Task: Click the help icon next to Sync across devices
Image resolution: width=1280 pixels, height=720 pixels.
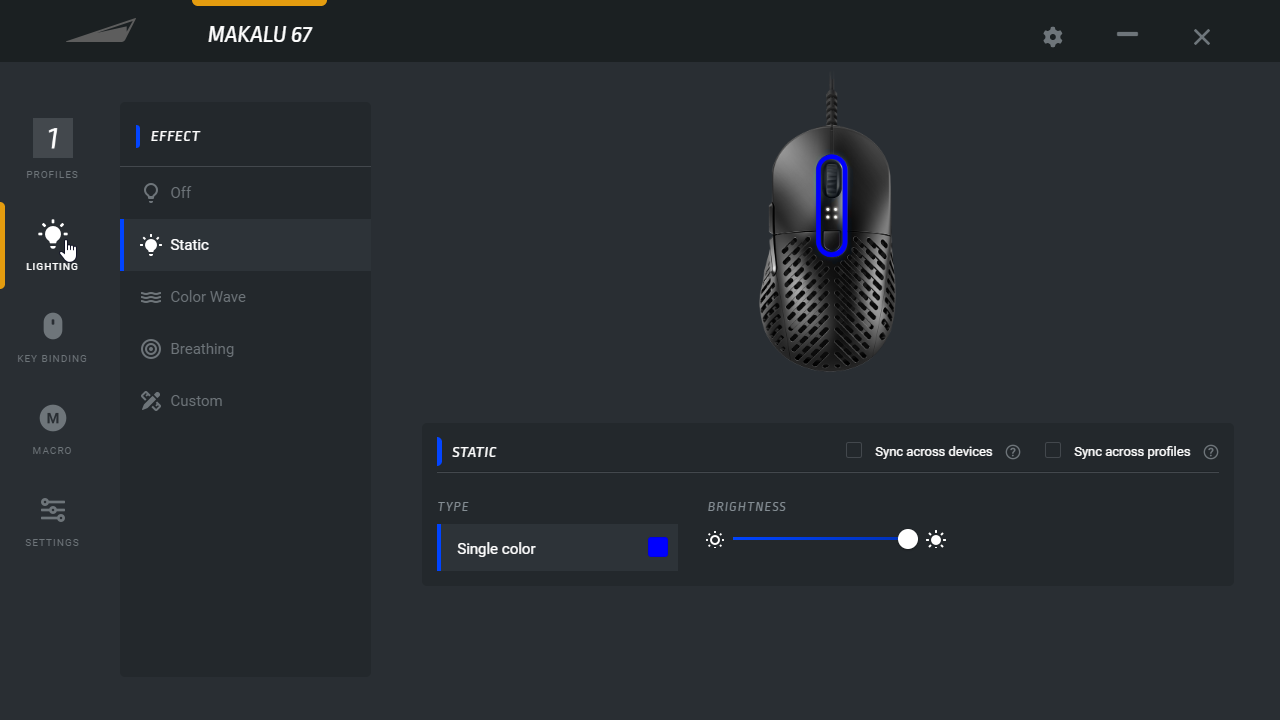Action: tap(1013, 452)
